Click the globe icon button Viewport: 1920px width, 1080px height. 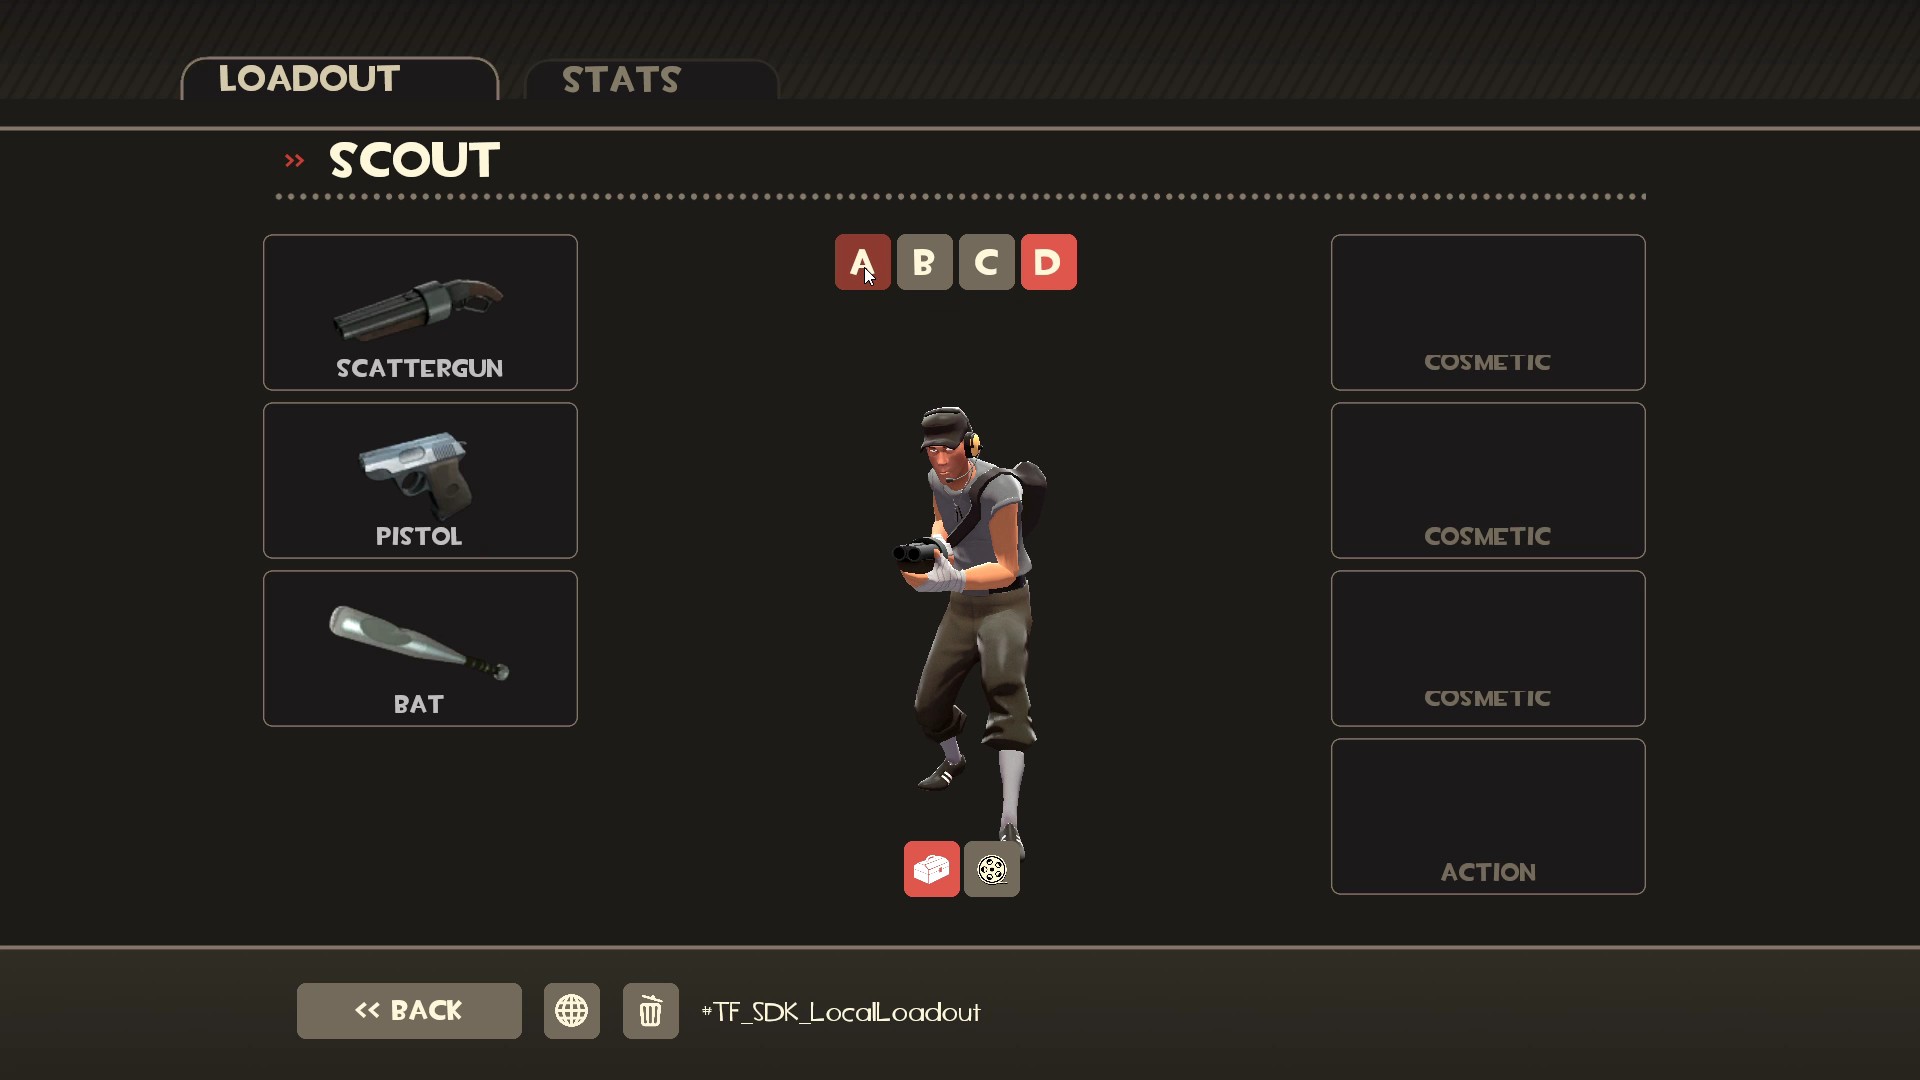pyautogui.click(x=571, y=1011)
